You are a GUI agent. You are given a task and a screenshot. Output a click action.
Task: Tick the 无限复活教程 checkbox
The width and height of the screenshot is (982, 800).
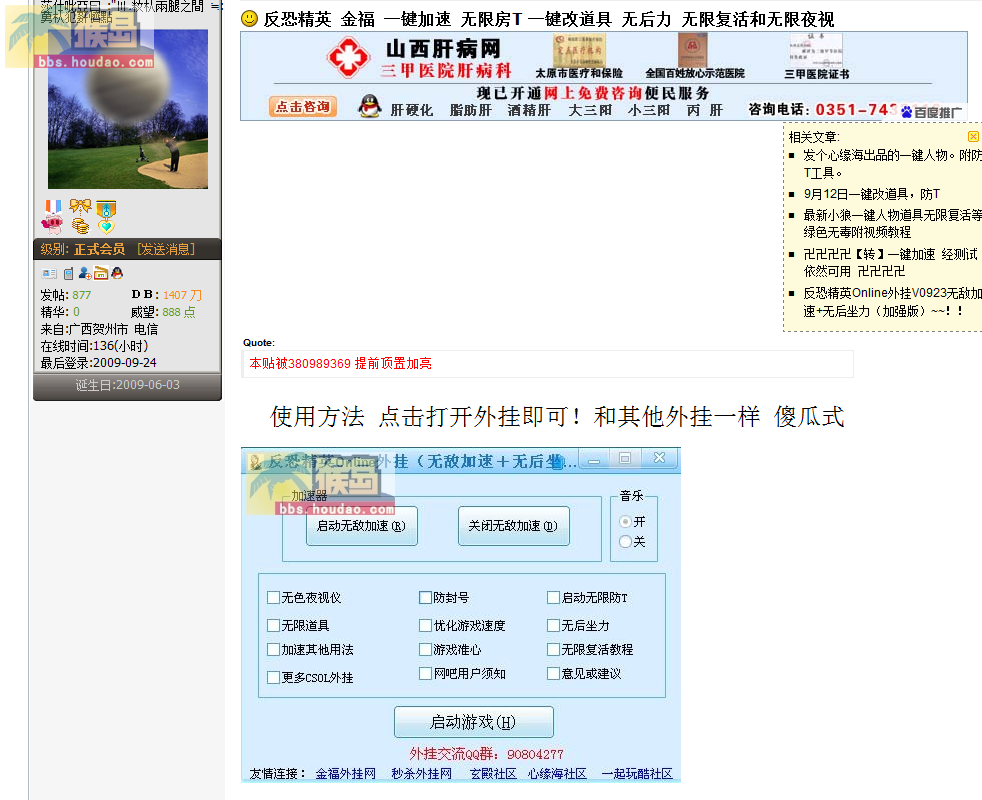(553, 650)
